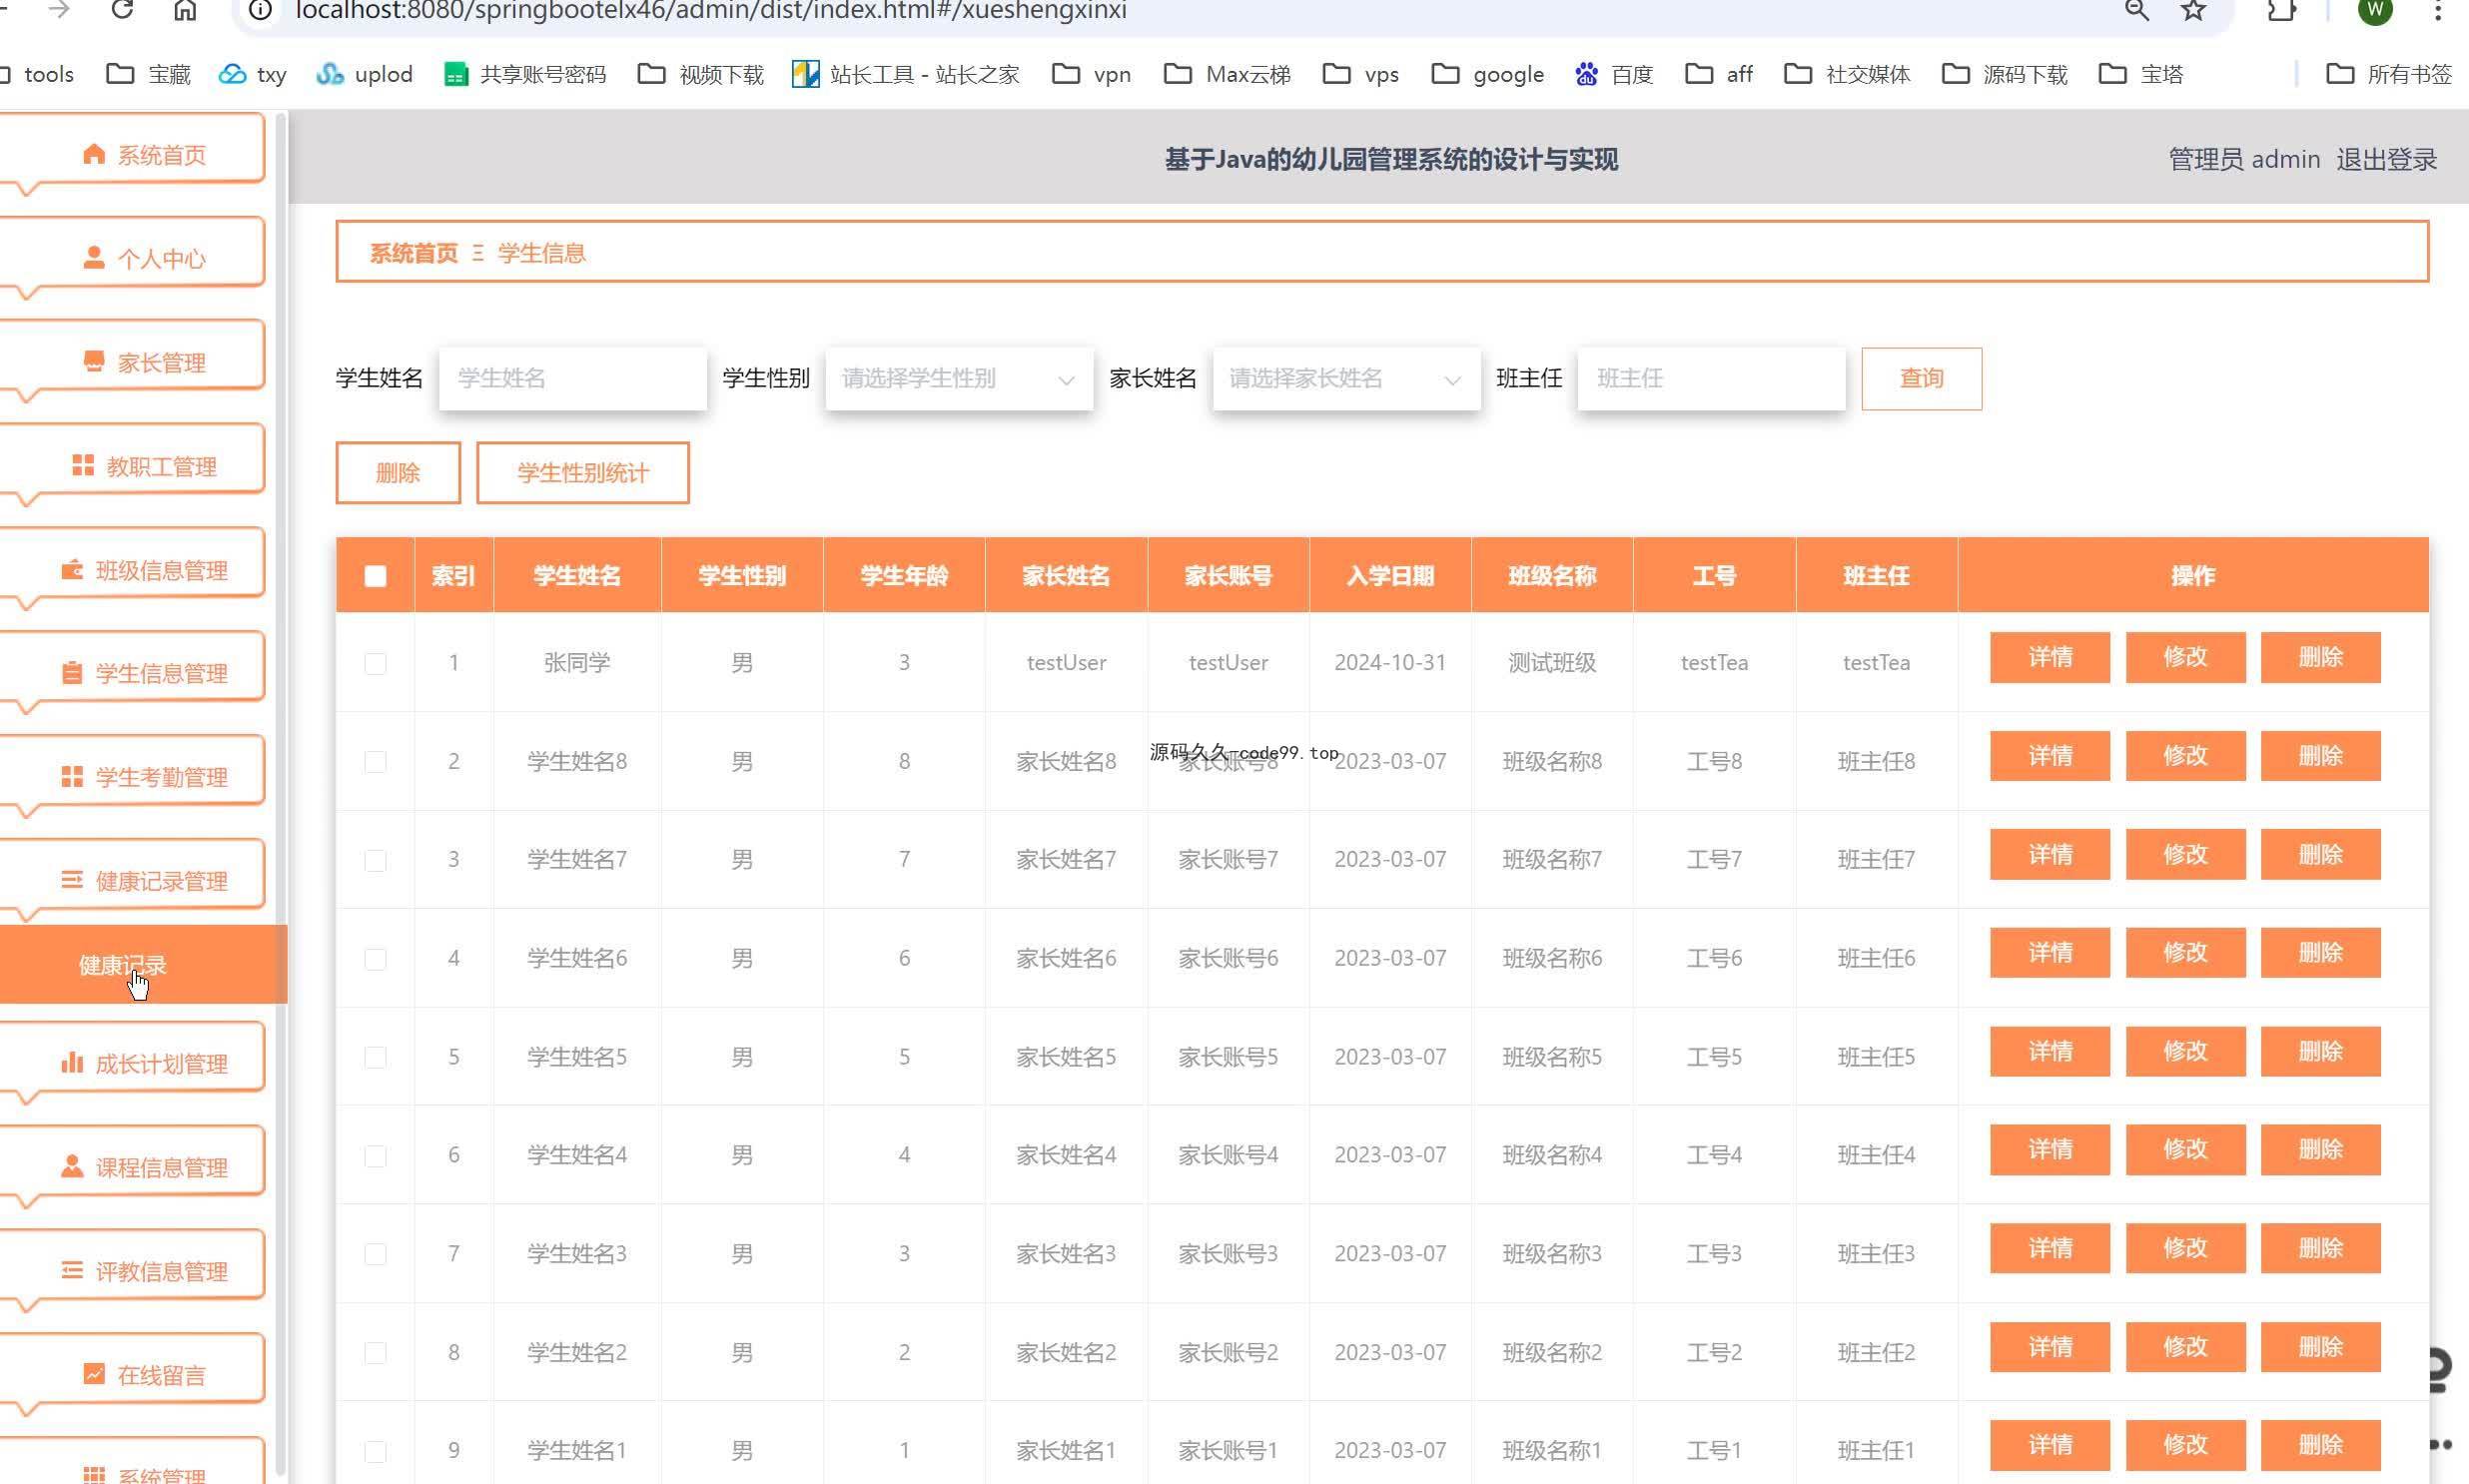The height and width of the screenshot is (1484, 2469).
Task: Click the icon beside 家长管理
Action: [94, 362]
